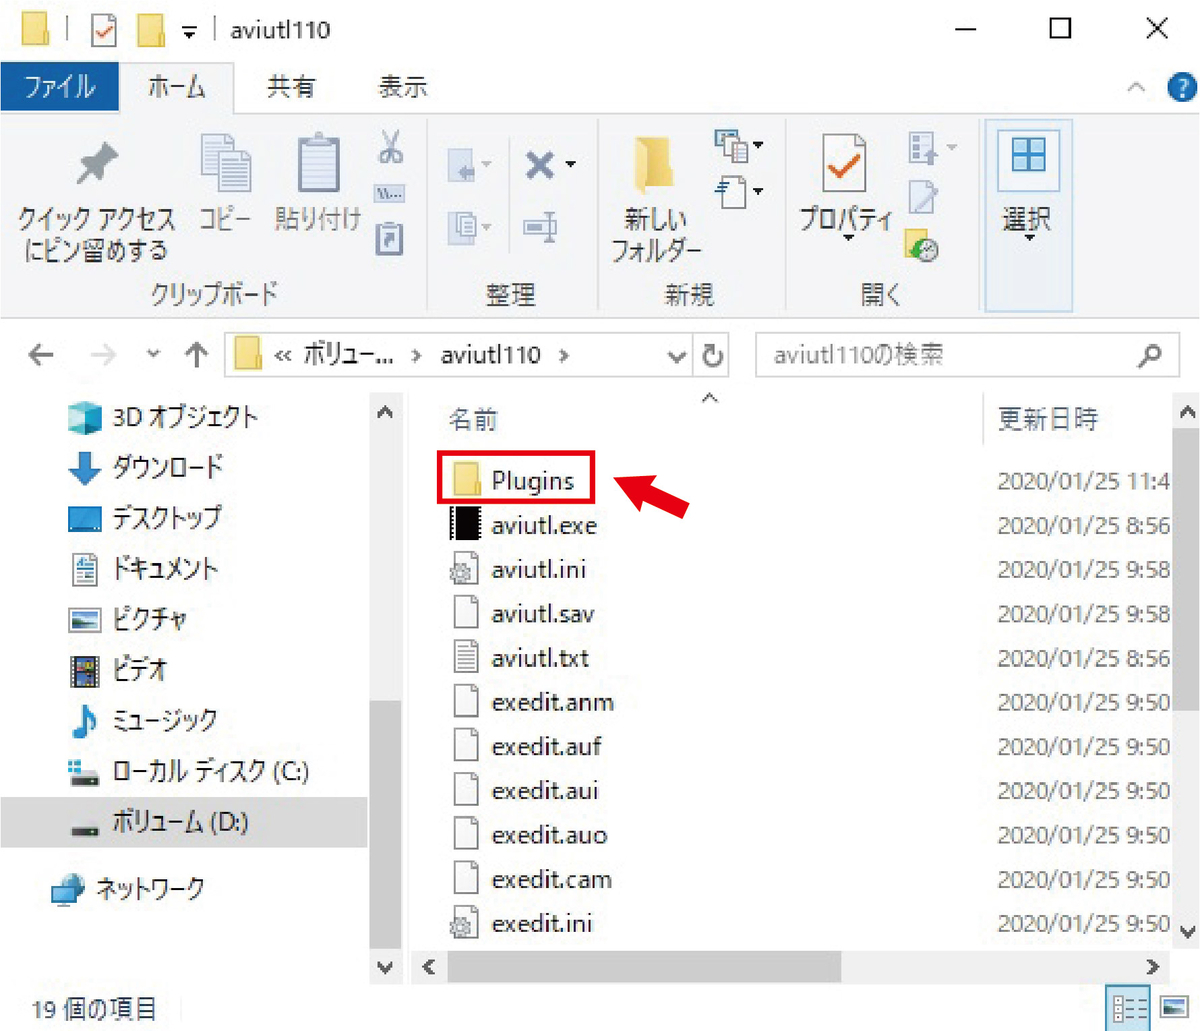
Task: Click aviutl110 in address breadcrumb
Action: point(490,355)
